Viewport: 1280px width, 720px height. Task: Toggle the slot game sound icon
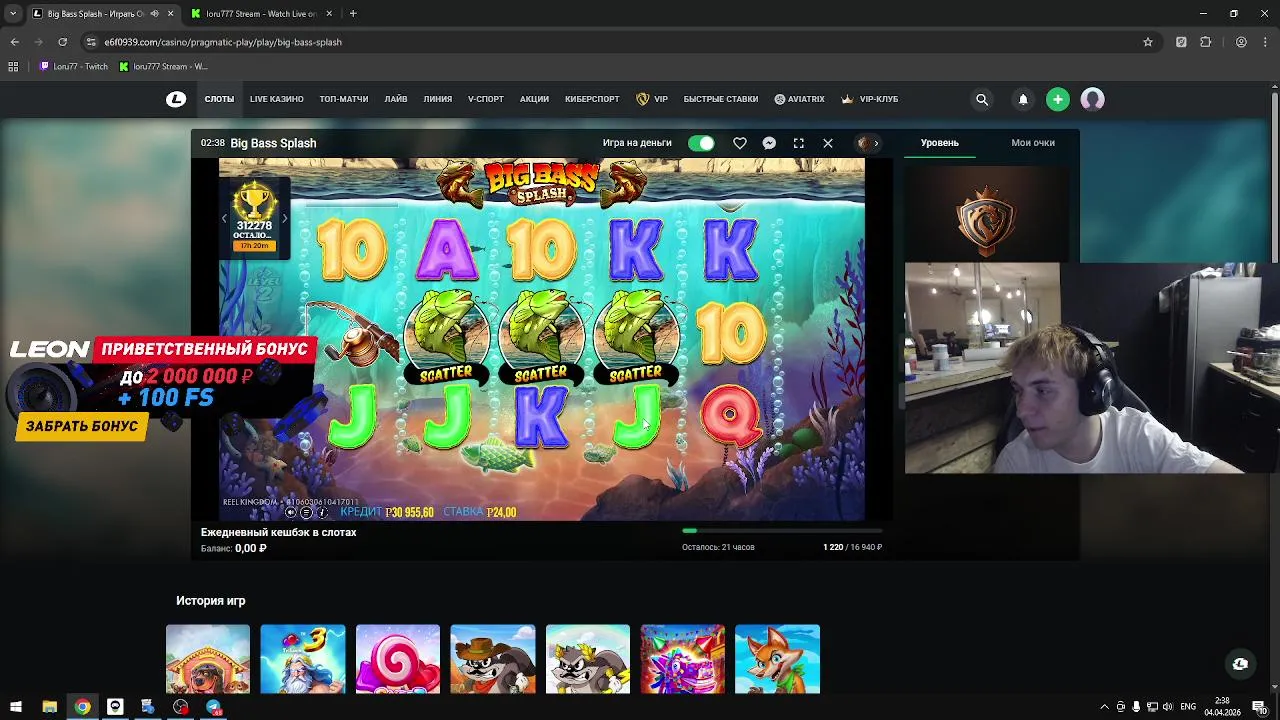(291, 512)
